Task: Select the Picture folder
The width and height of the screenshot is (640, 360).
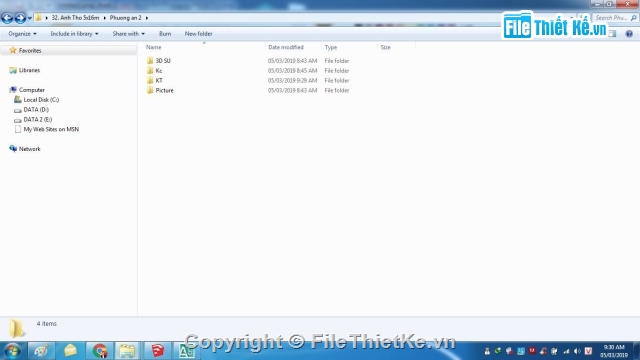Action: point(164,91)
